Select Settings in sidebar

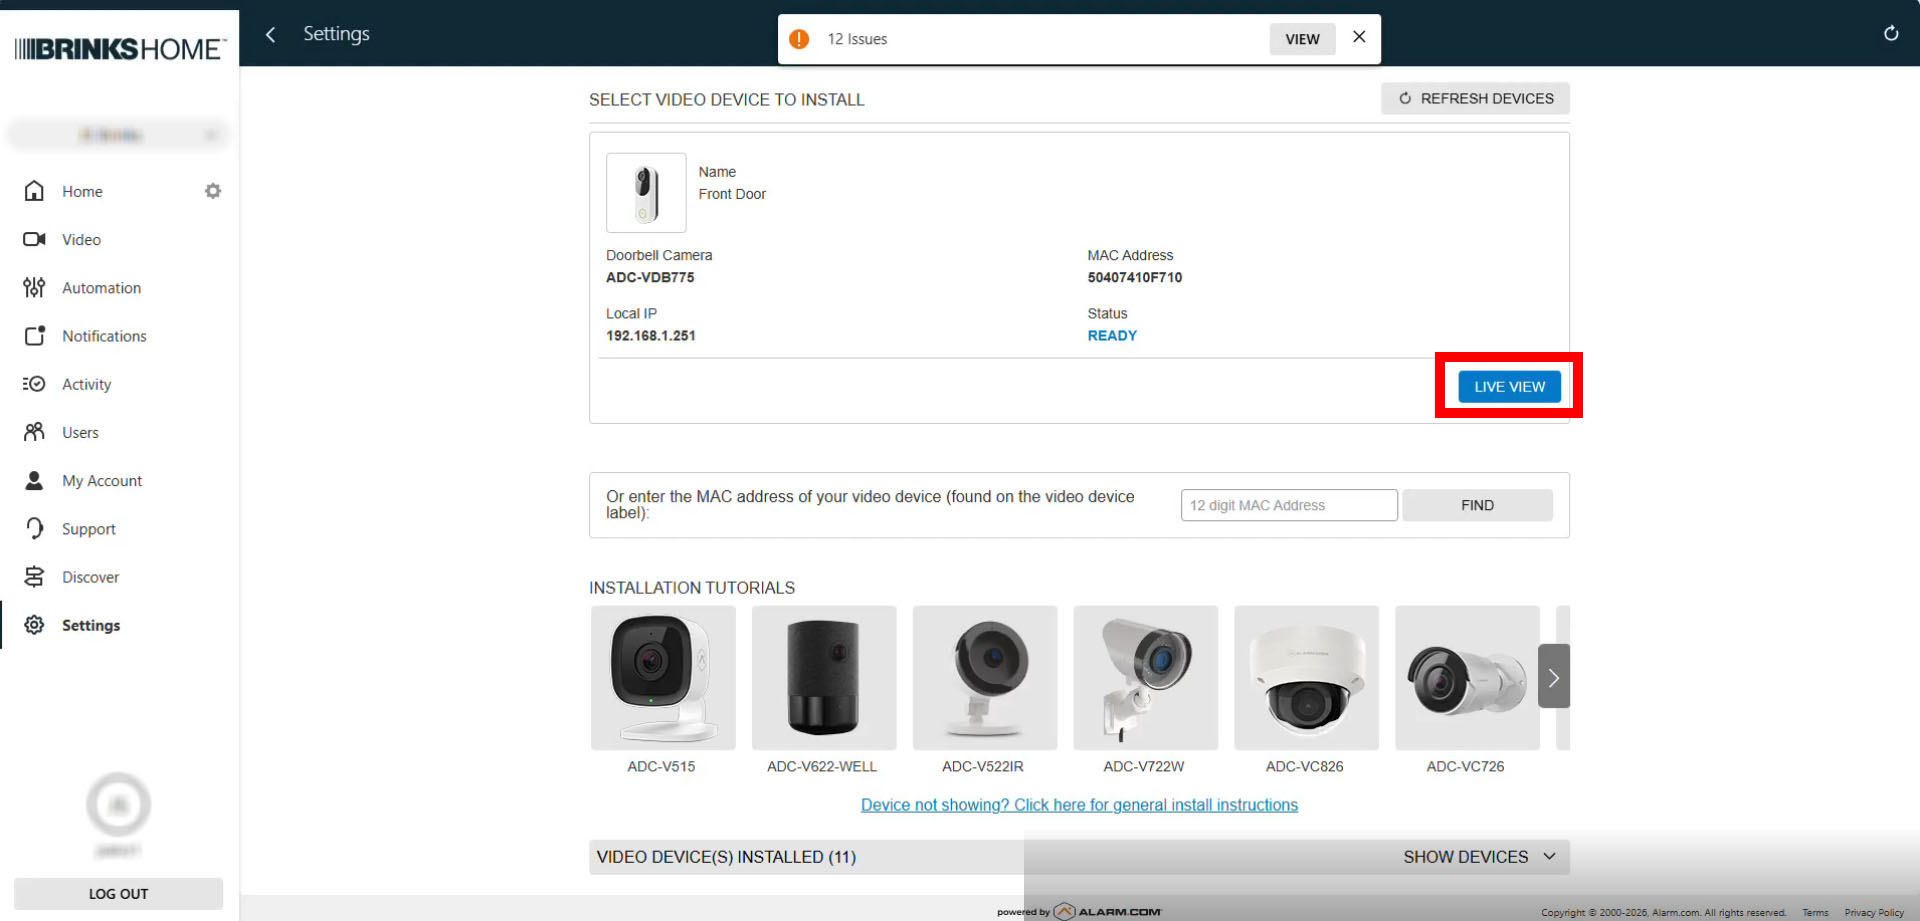click(91, 625)
